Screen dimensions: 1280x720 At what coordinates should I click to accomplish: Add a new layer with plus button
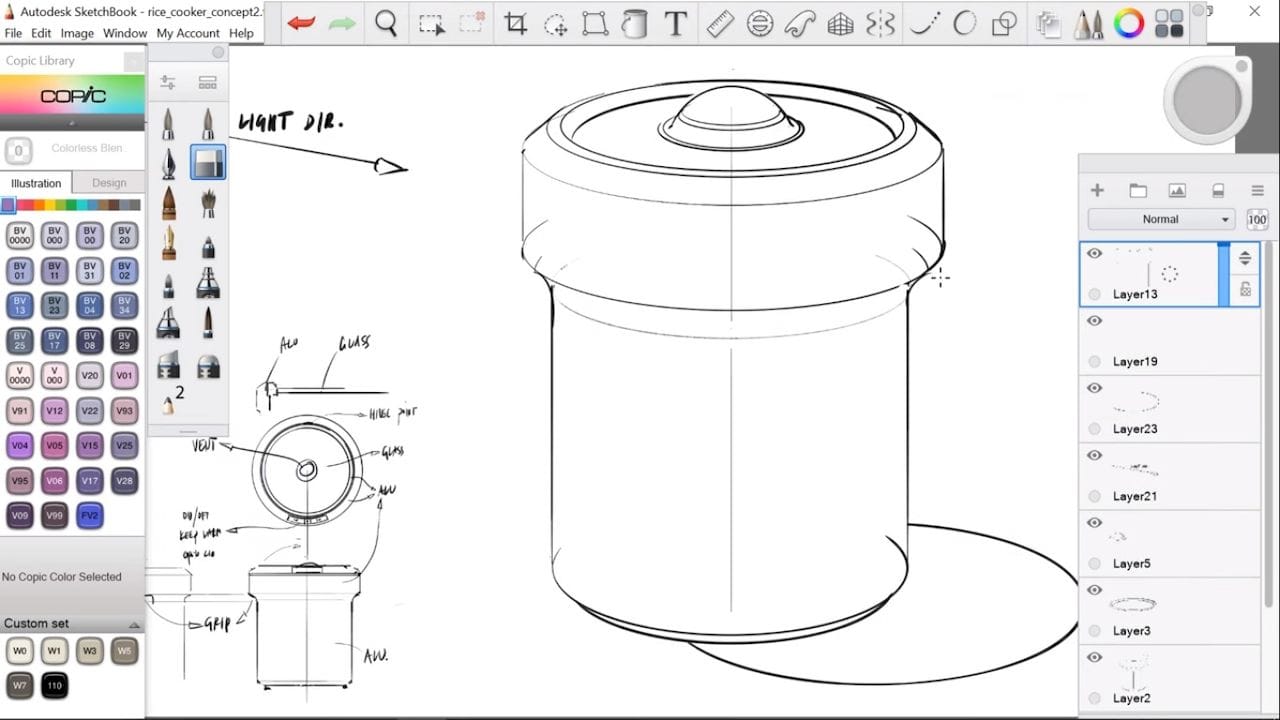(x=1097, y=191)
